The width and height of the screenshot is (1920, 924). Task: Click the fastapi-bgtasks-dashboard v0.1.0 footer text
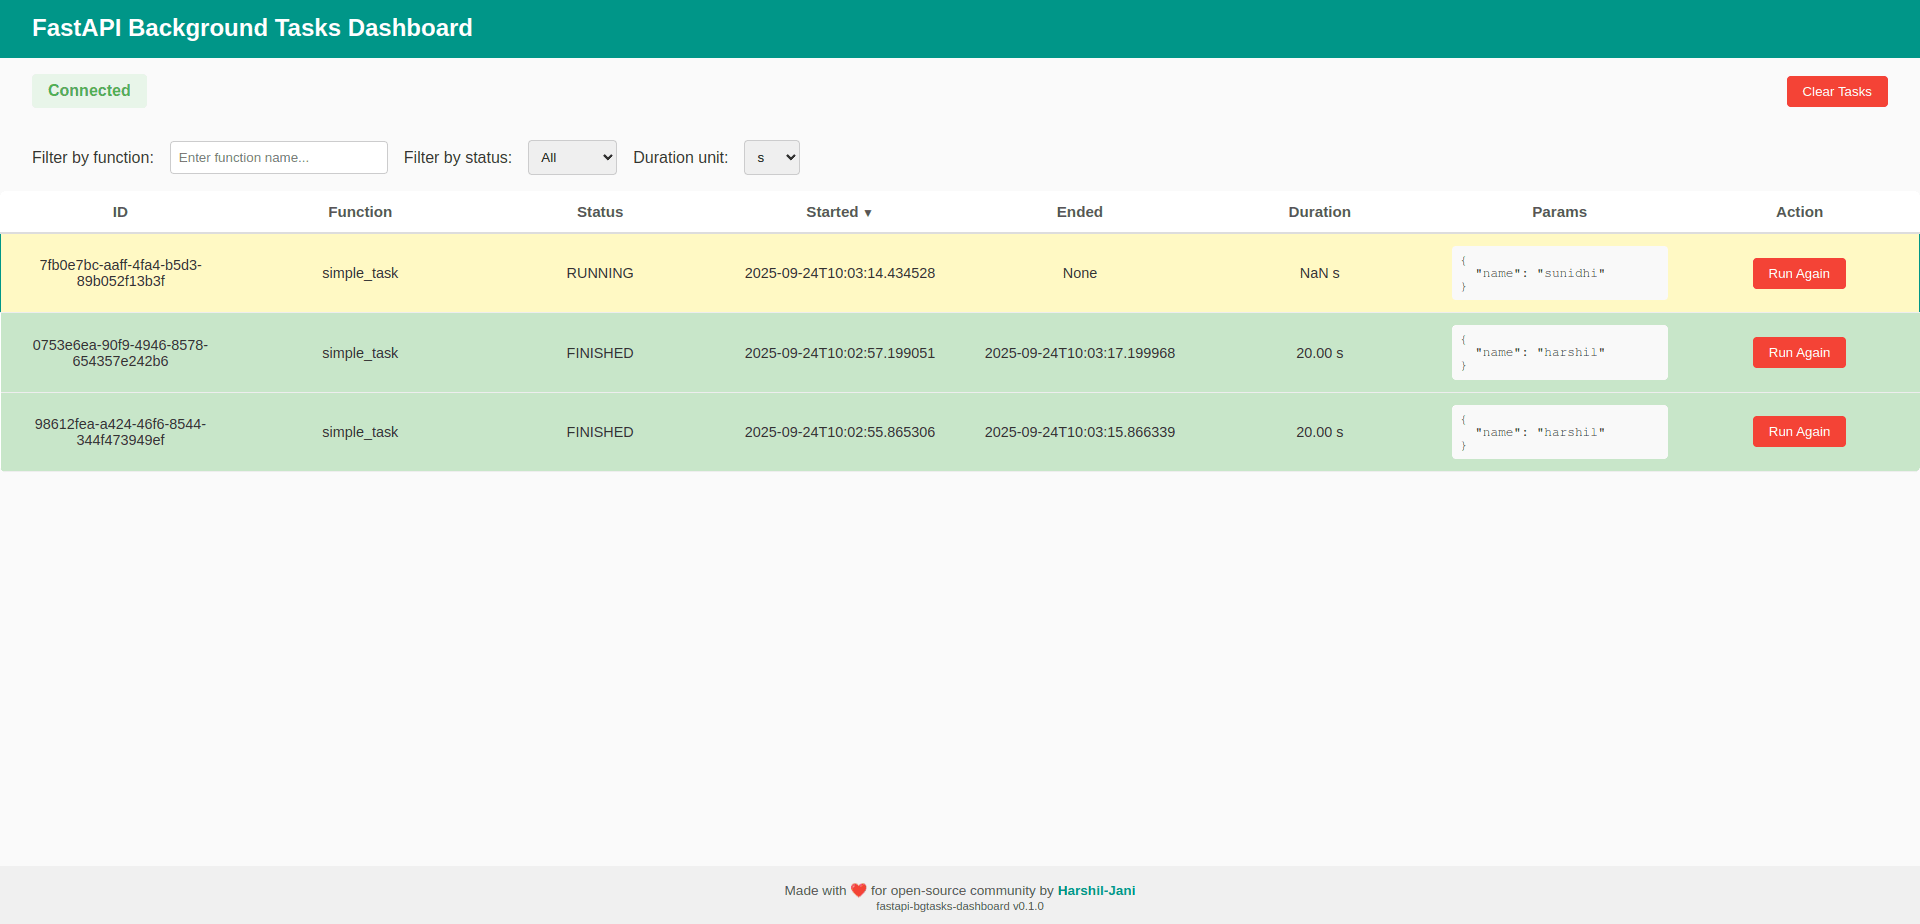tap(959, 906)
